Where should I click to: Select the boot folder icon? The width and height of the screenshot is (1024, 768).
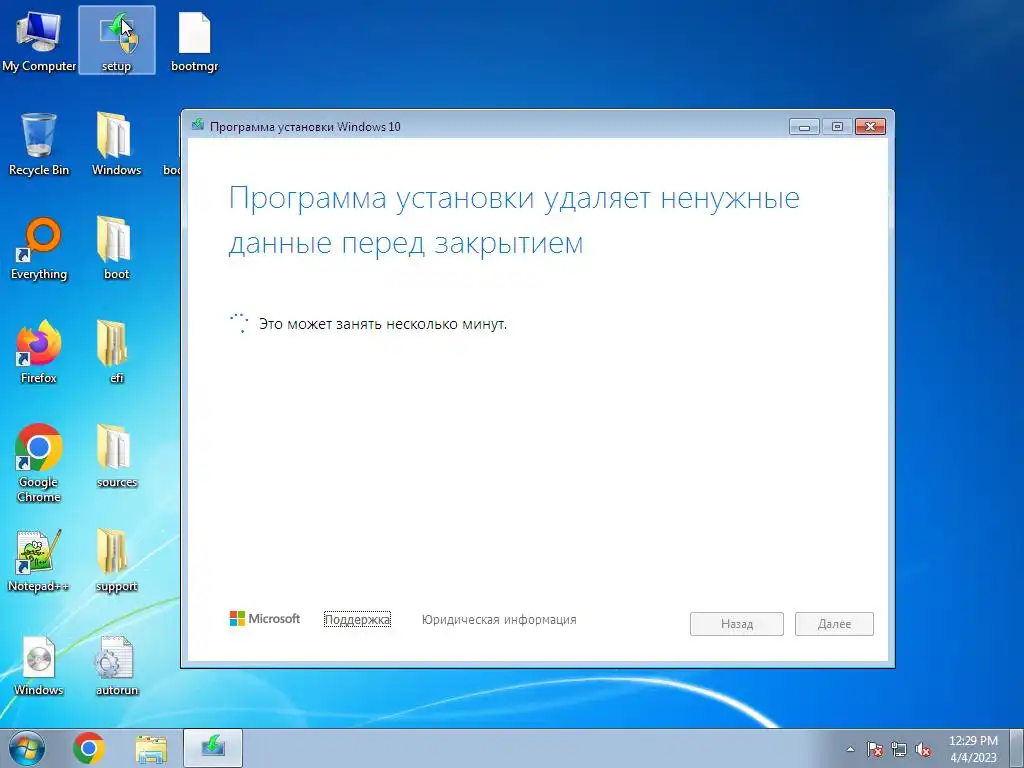point(116,248)
